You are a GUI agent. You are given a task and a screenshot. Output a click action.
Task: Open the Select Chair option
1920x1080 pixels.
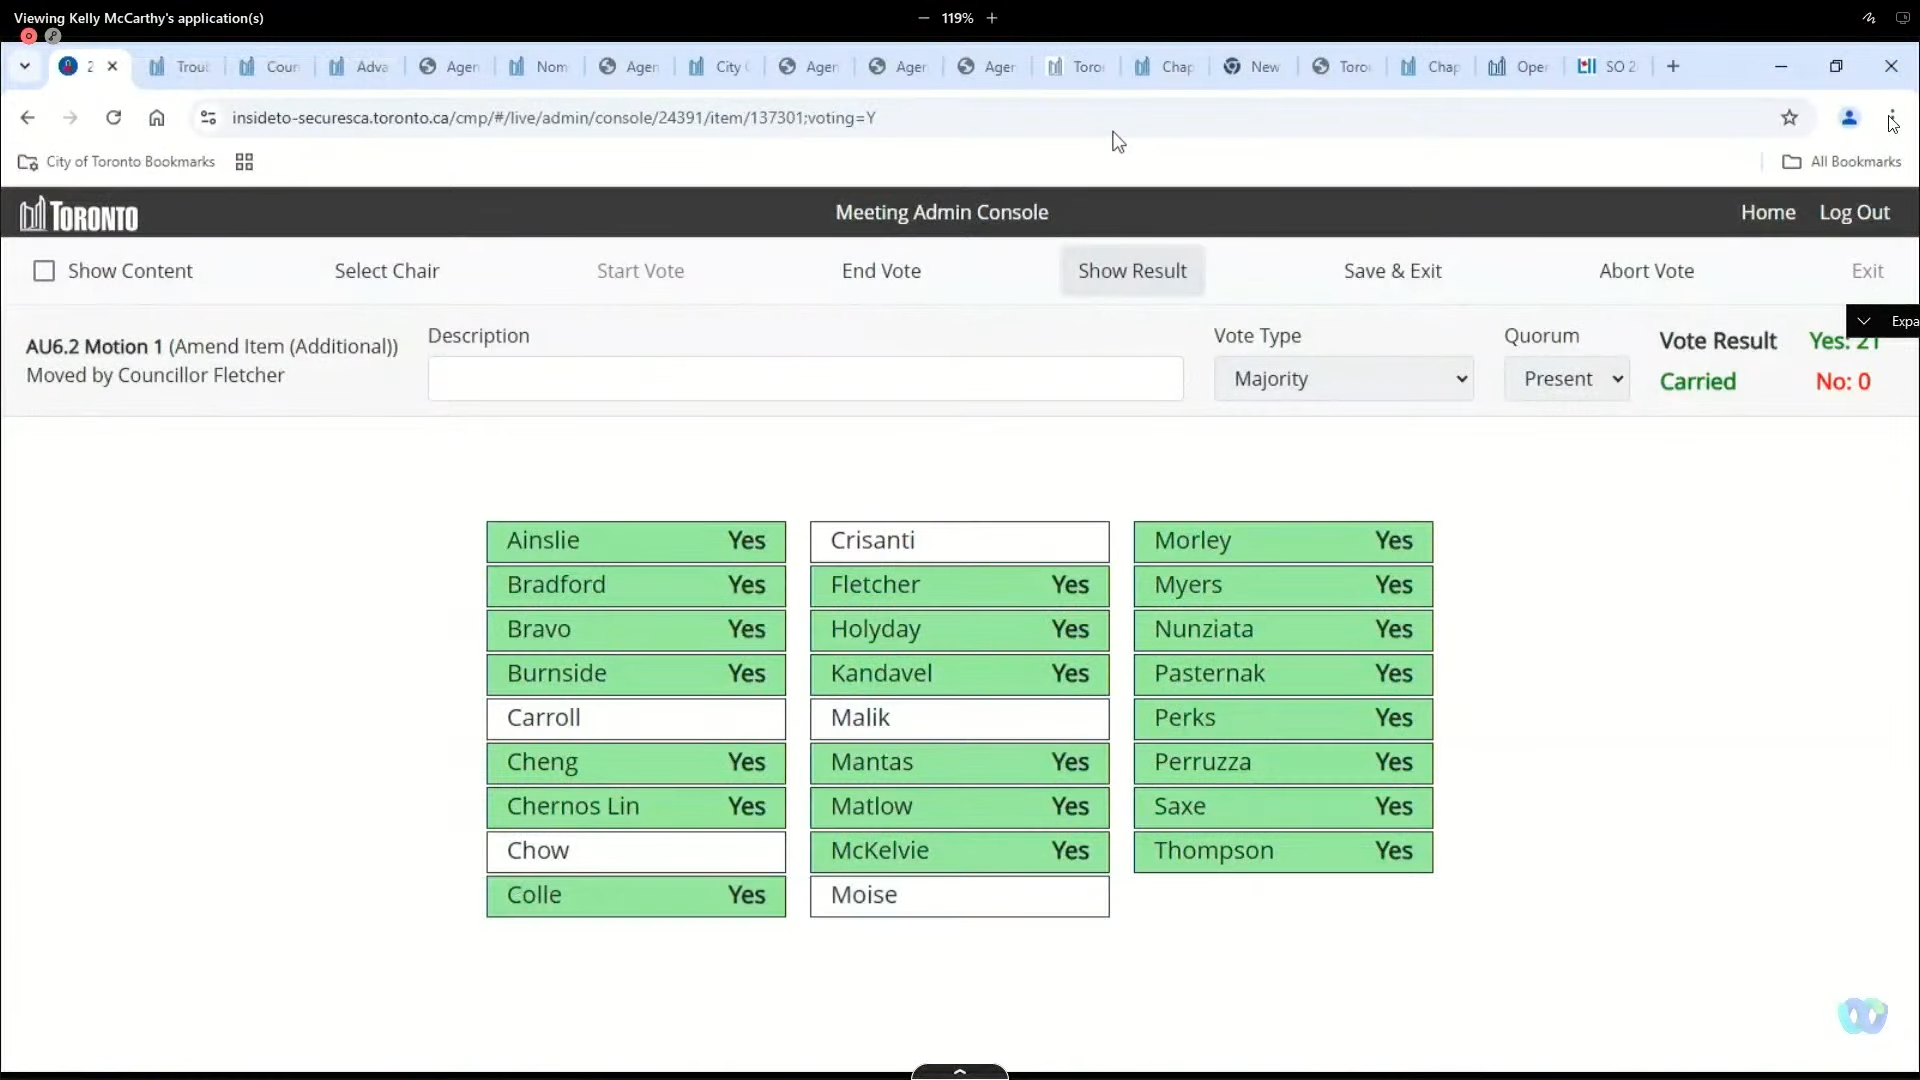pos(386,271)
